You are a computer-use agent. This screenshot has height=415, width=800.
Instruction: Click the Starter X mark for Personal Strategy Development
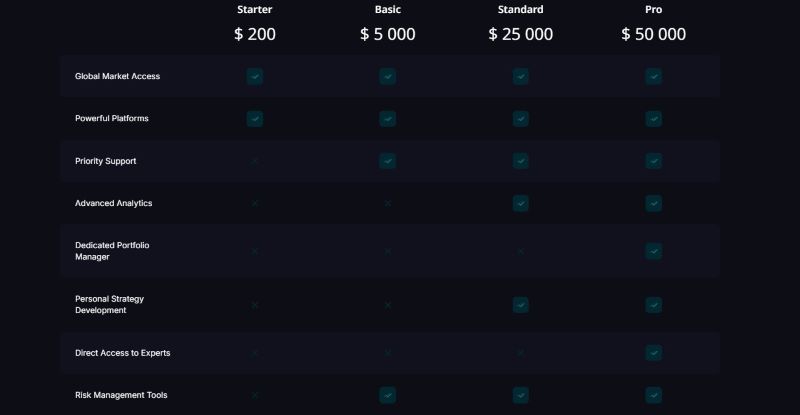pyautogui.click(x=255, y=304)
